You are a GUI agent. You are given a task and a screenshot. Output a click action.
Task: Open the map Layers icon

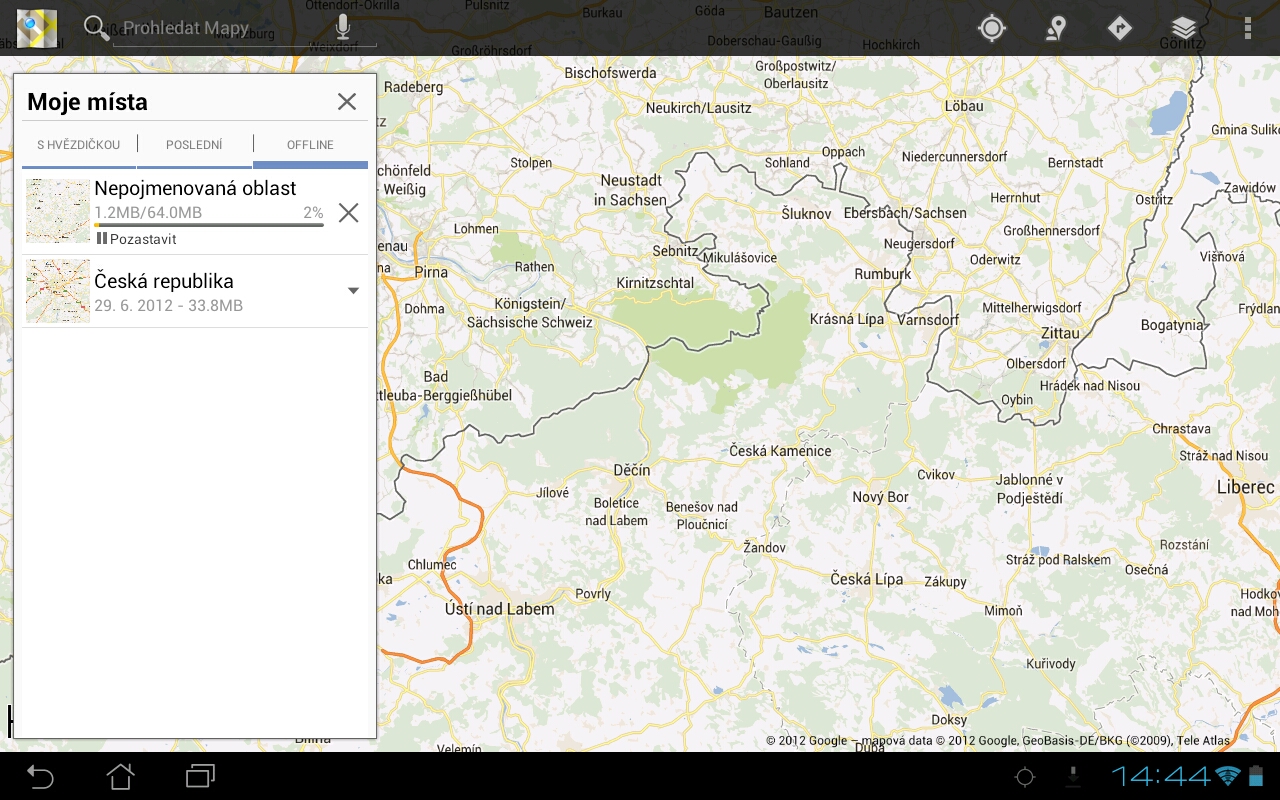[x=1184, y=28]
